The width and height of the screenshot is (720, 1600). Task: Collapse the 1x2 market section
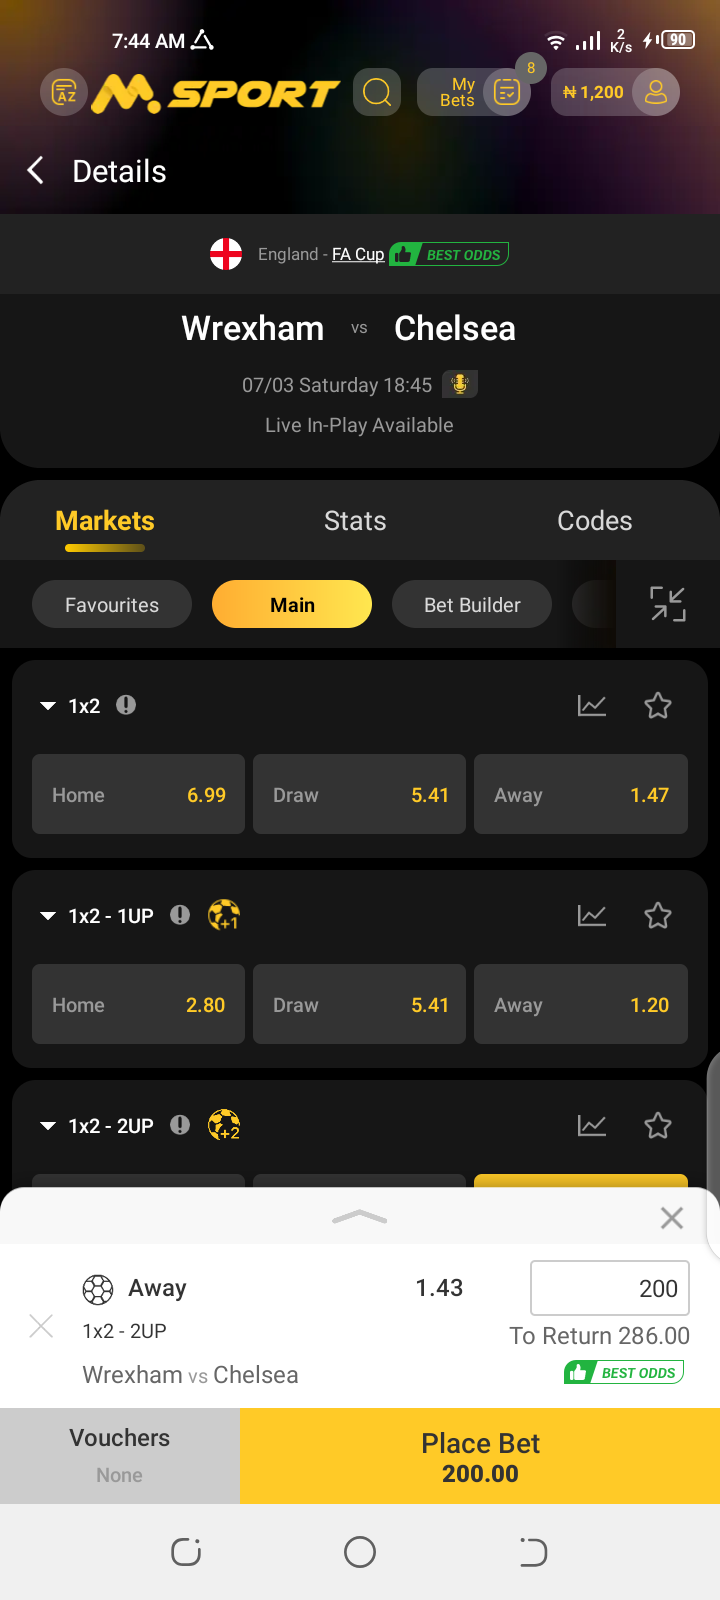tap(48, 706)
